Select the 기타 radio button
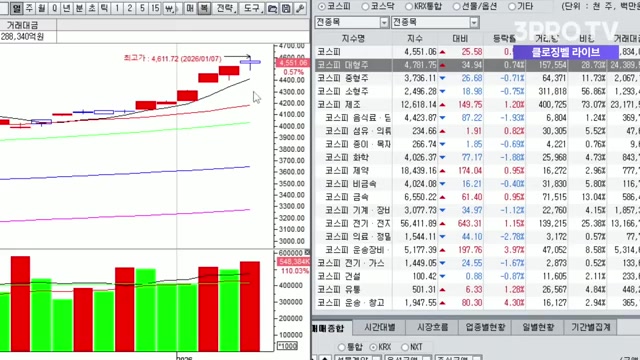The width and height of the screenshot is (640, 360). (x=512, y=7)
